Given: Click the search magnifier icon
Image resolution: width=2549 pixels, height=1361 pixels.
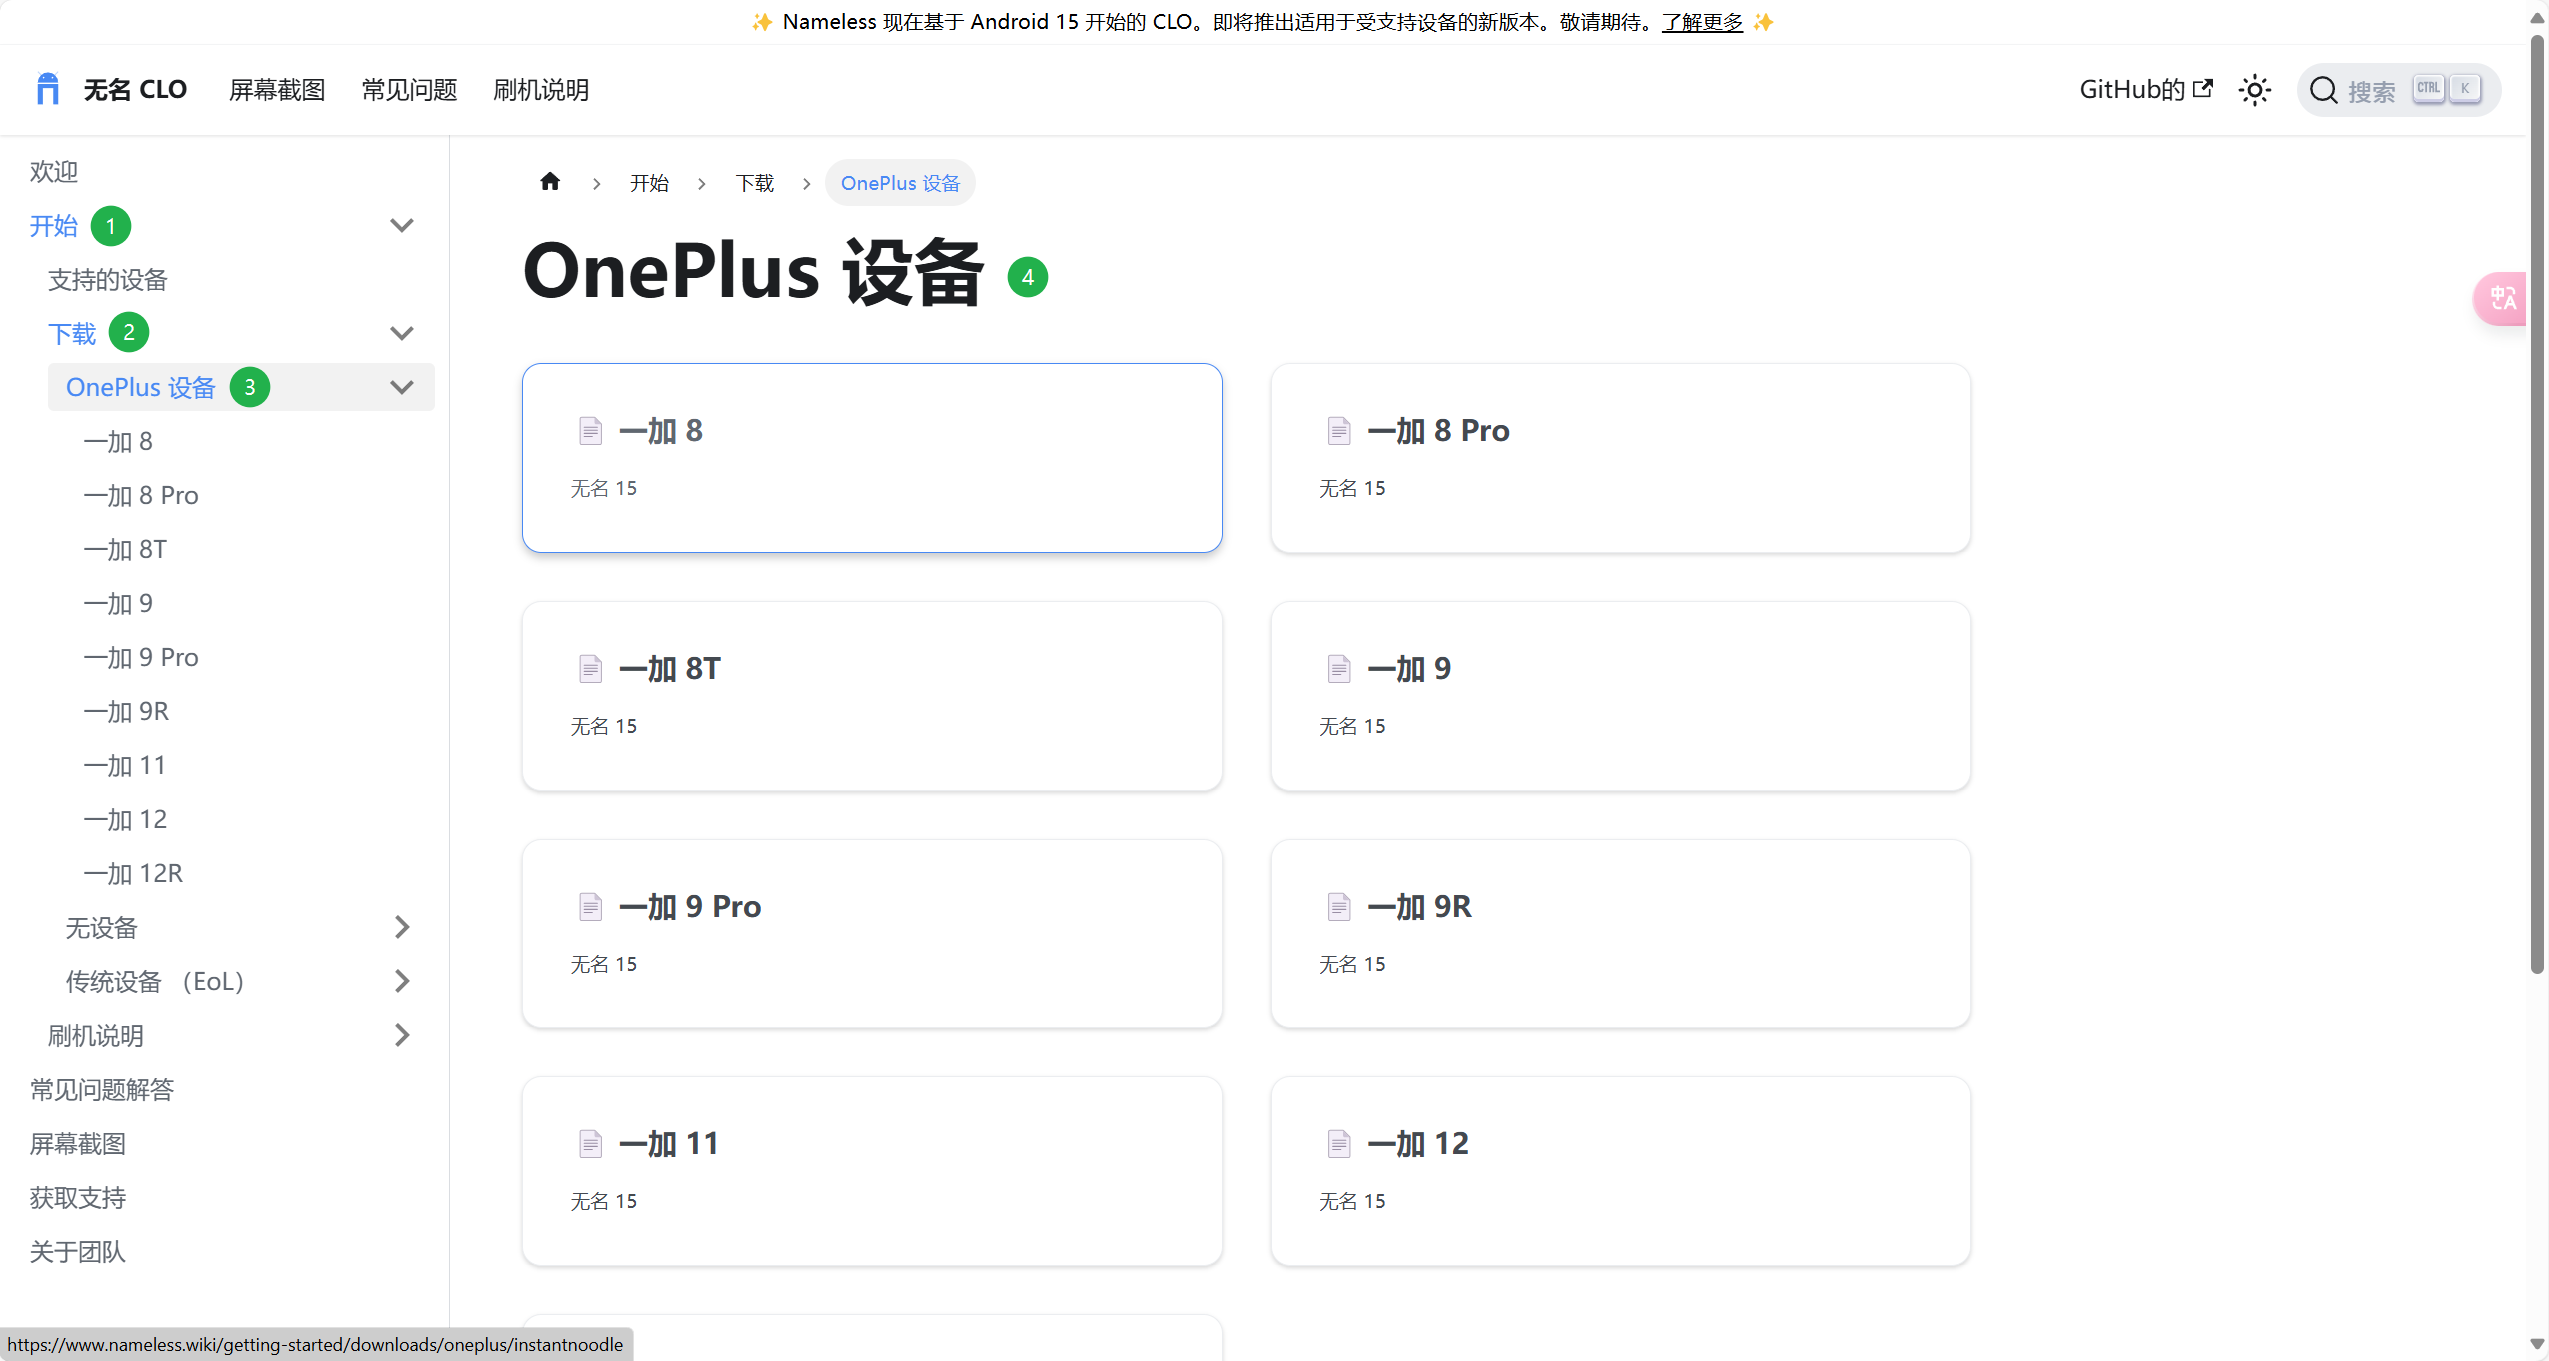Looking at the screenshot, I should tap(2323, 90).
